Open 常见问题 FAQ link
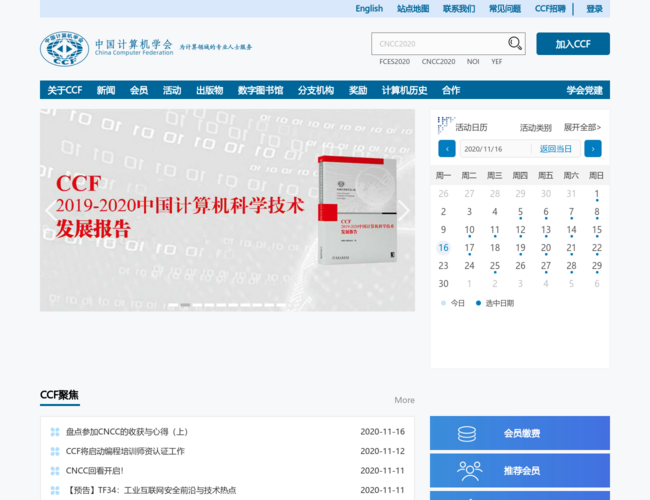This screenshot has width=650, height=500. click(505, 9)
